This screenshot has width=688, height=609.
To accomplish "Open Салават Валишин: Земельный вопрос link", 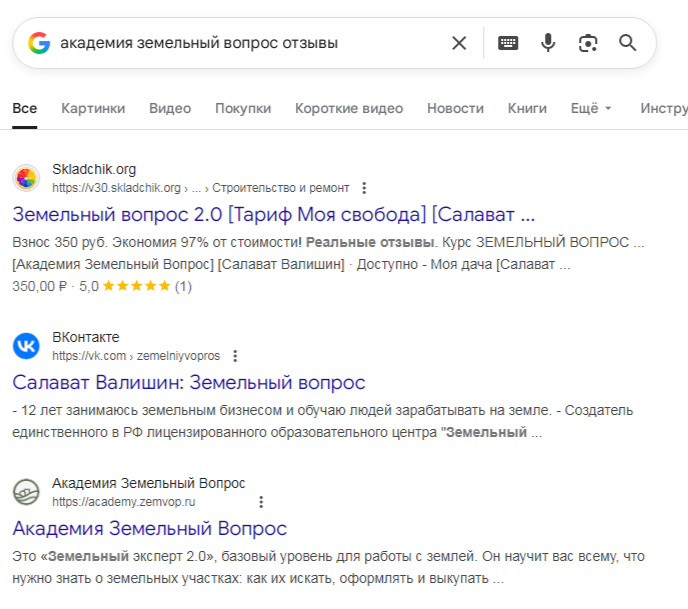I will pos(189,382).
